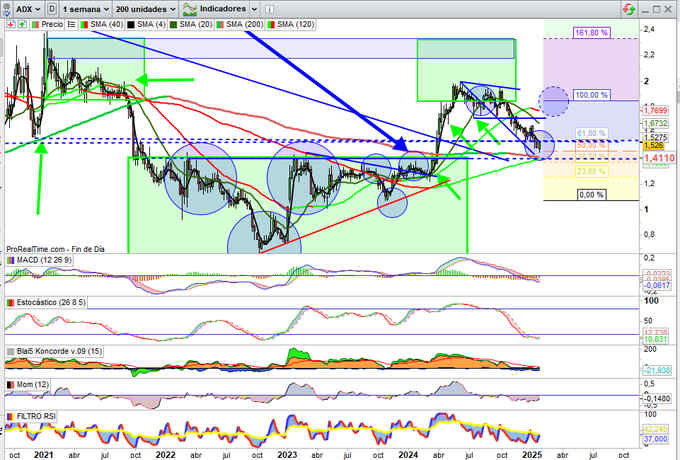Image resolution: width=680 pixels, height=460 pixels.
Task: Click the red-green refresh icon top right
Action: [x=627, y=8]
